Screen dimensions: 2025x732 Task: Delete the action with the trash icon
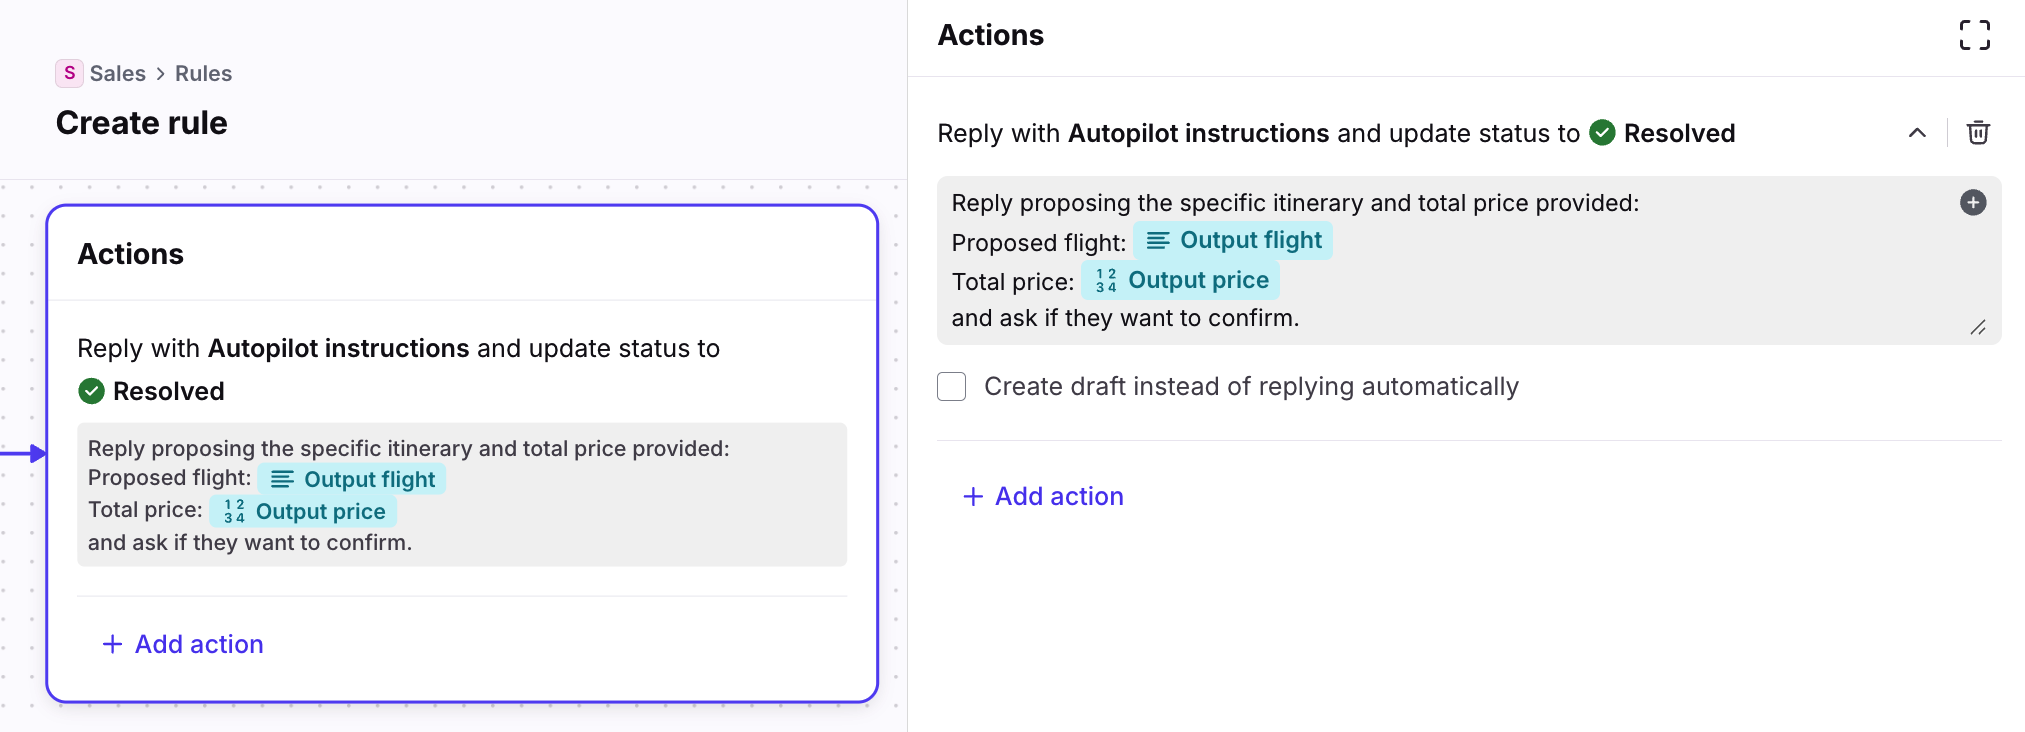pos(1977,133)
